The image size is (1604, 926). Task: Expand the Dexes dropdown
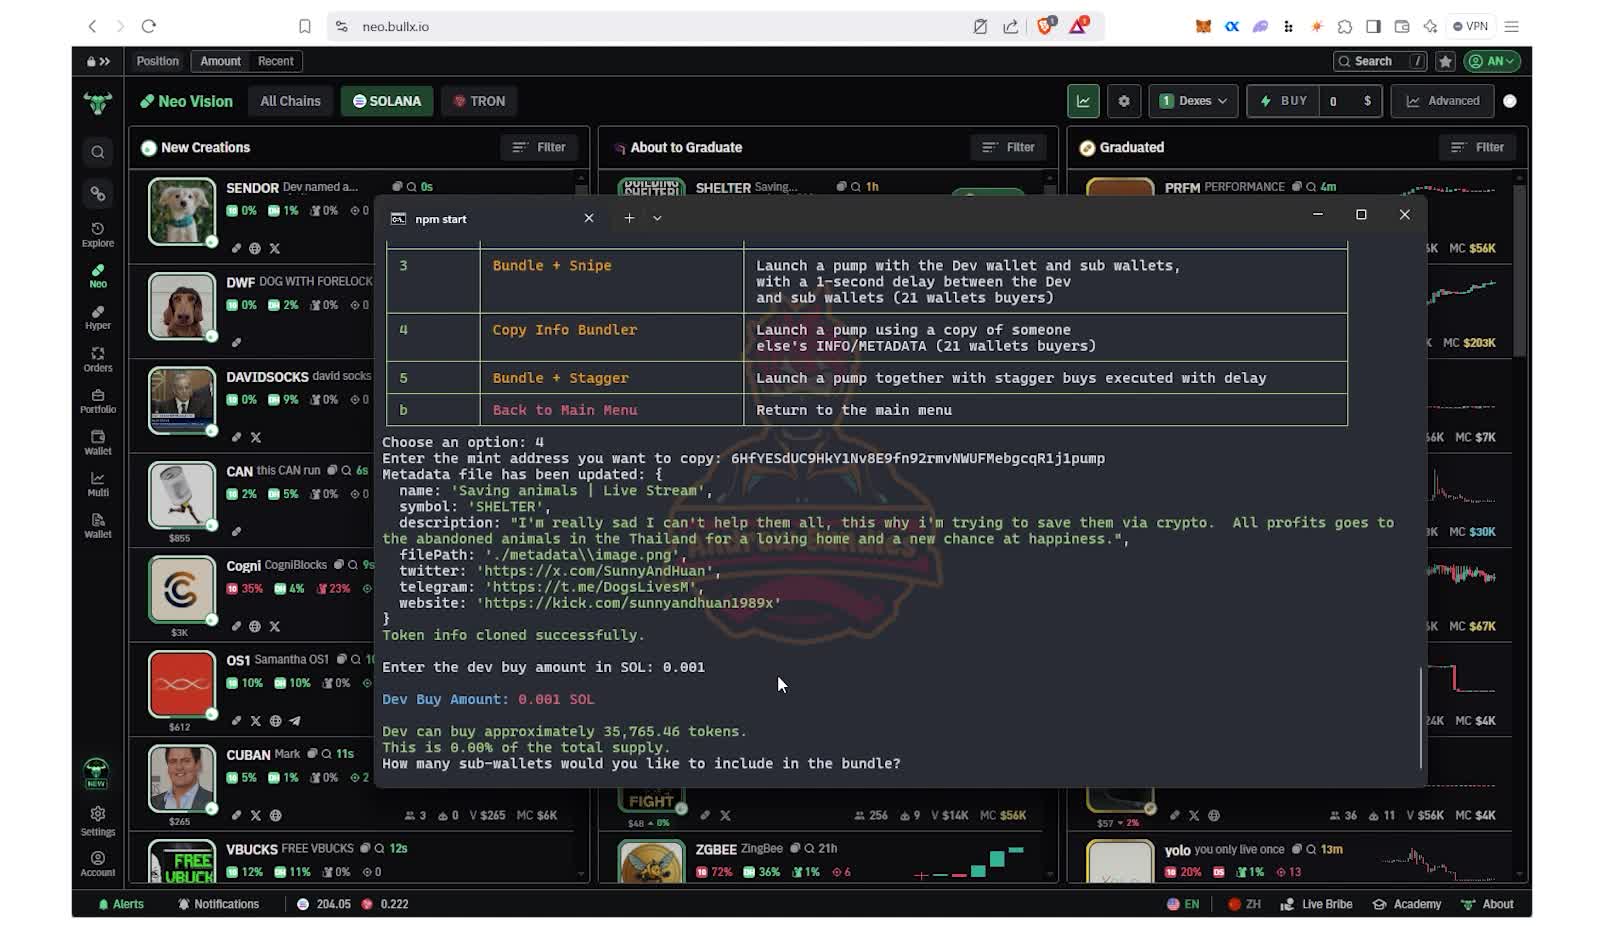(x=1193, y=100)
